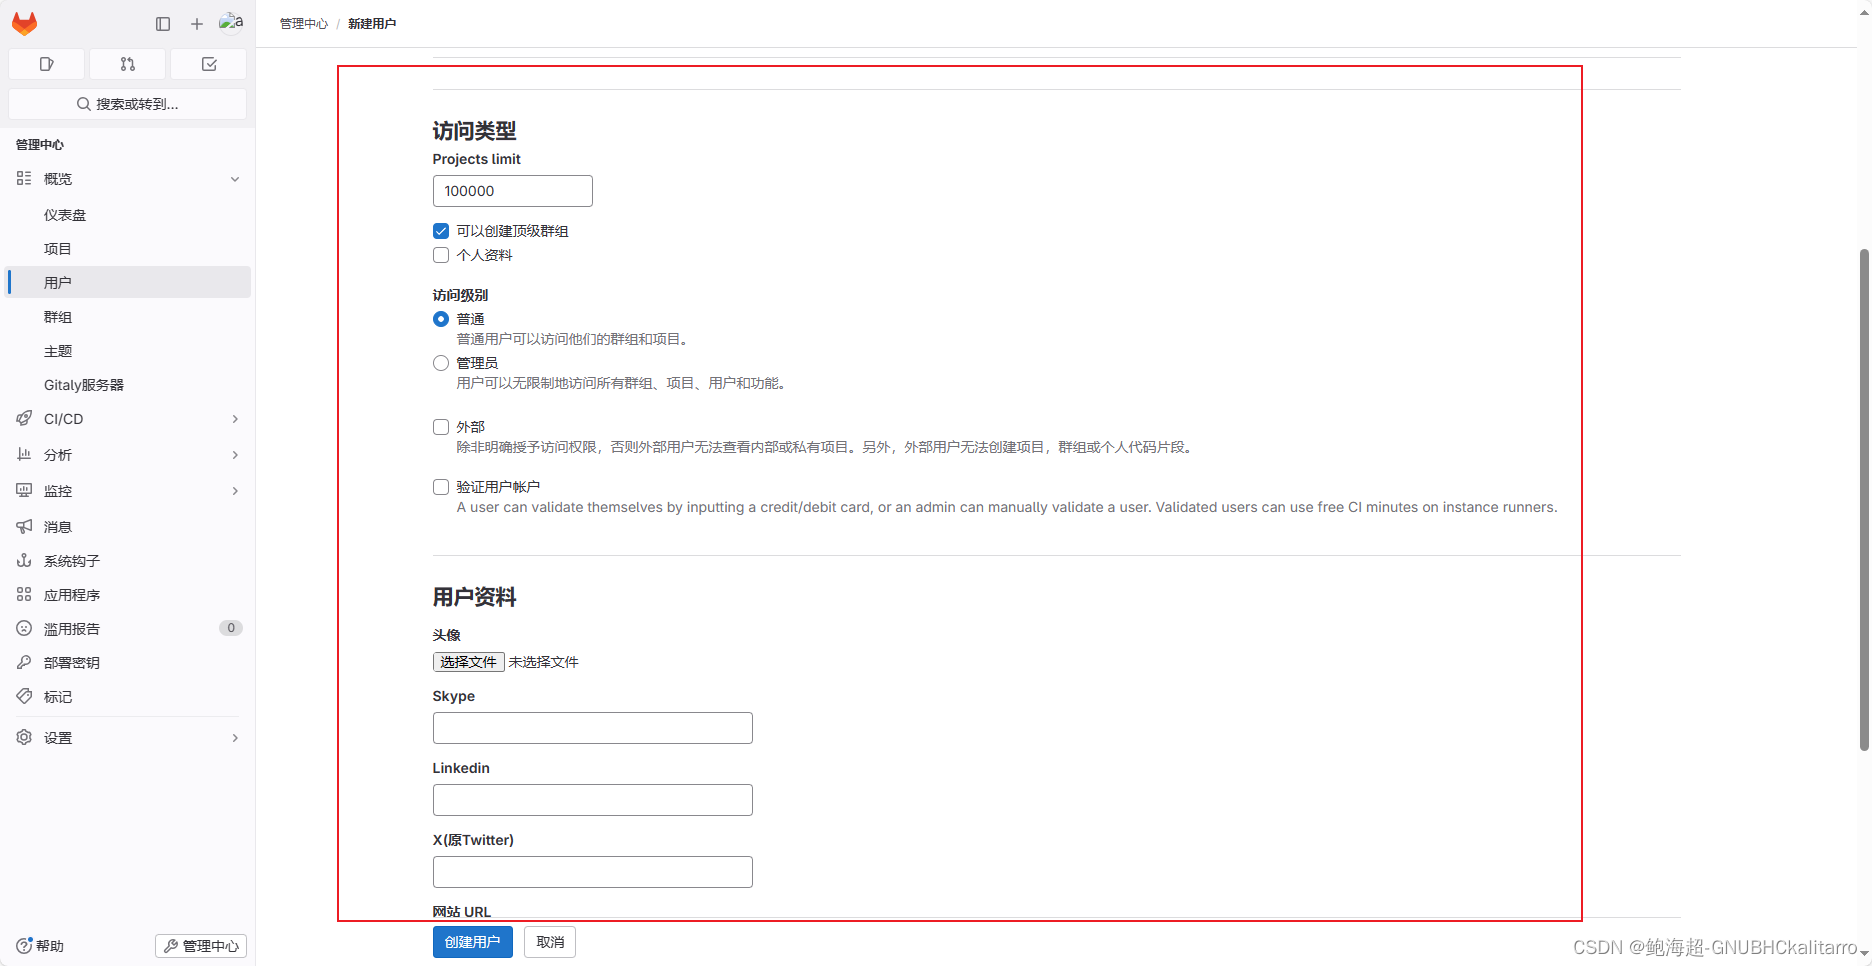Viewport: 1872px width, 966px height.
Task: Click the 应用程序 grid icon
Action: (x=24, y=594)
